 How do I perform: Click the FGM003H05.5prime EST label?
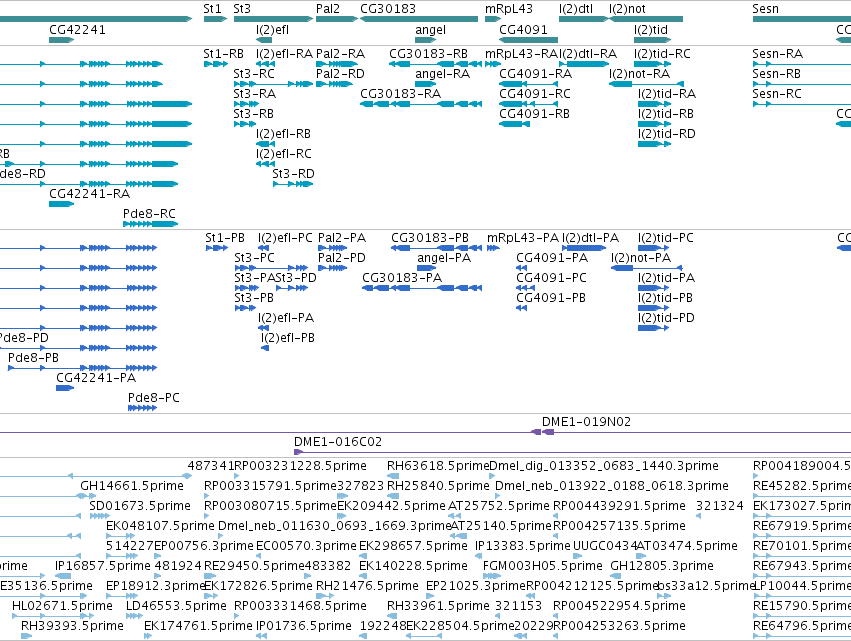(543, 567)
